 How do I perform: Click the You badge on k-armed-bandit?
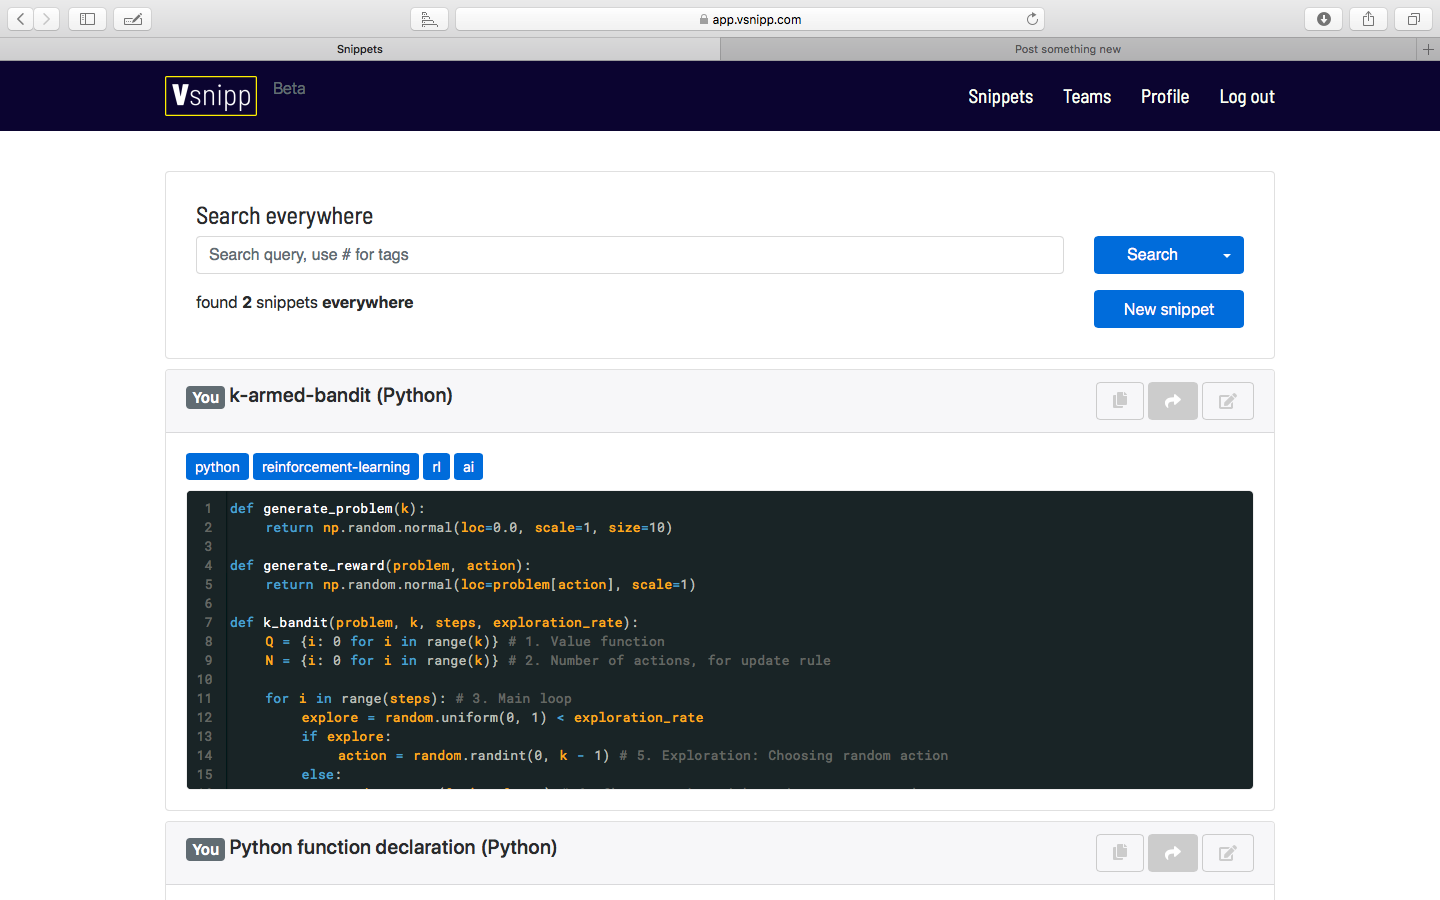tap(205, 397)
